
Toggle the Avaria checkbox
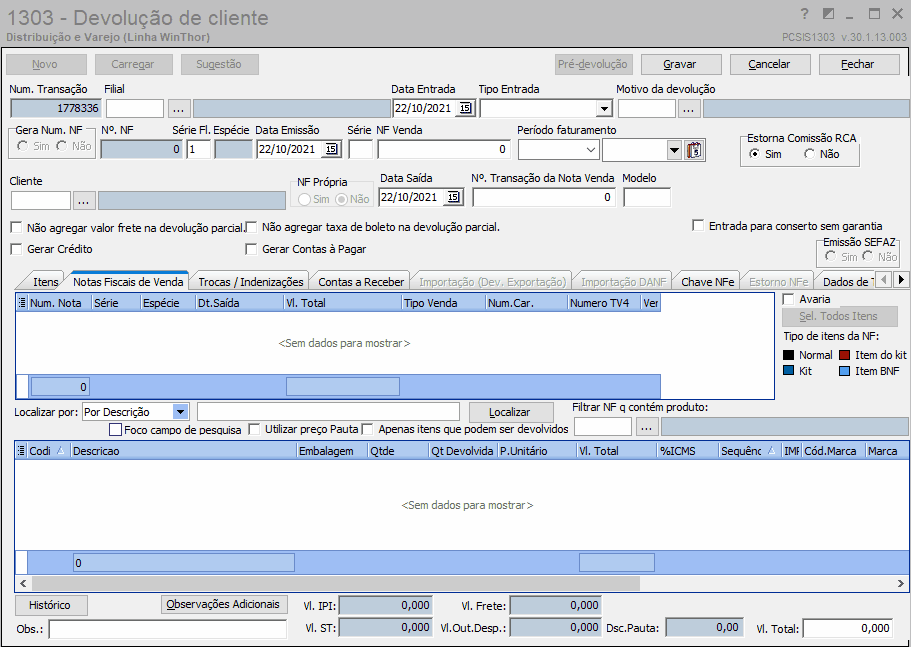(788, 299)
